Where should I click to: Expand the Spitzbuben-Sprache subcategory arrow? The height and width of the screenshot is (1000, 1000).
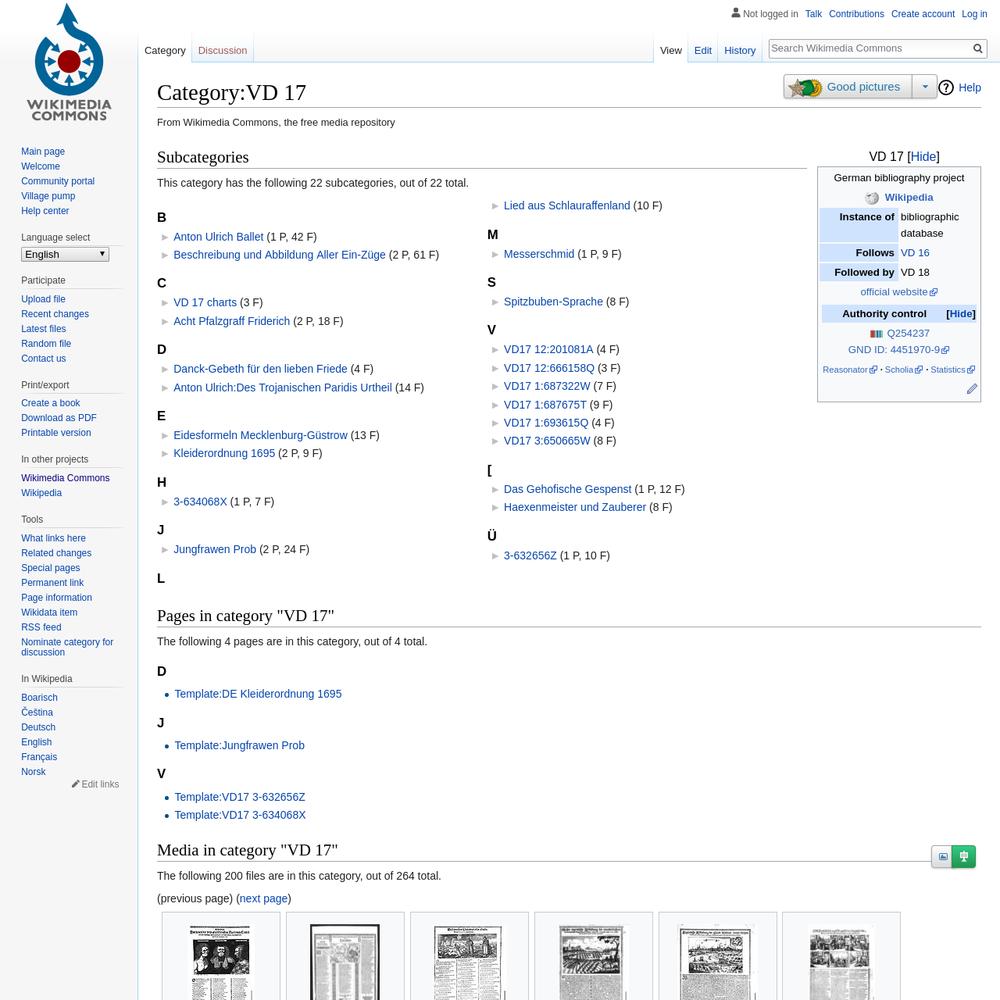pyautogui.click(x=495, y=302)
